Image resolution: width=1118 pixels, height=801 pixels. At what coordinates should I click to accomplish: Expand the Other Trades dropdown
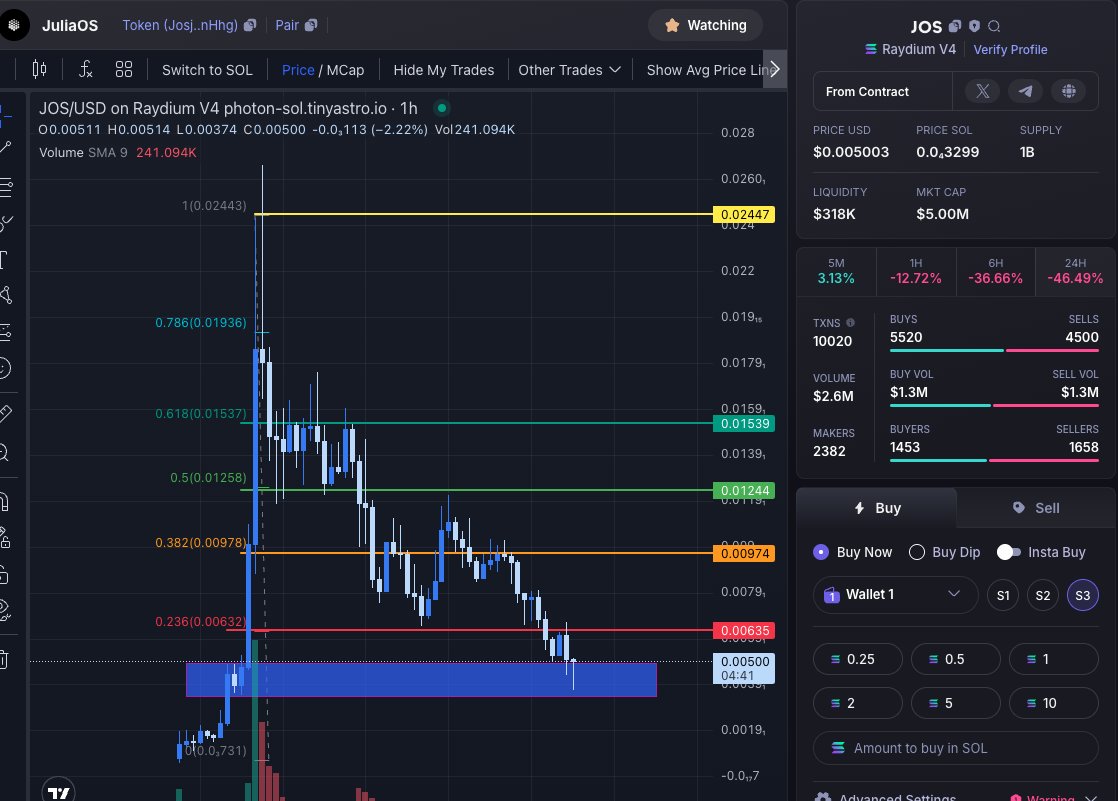click(569, 70)
